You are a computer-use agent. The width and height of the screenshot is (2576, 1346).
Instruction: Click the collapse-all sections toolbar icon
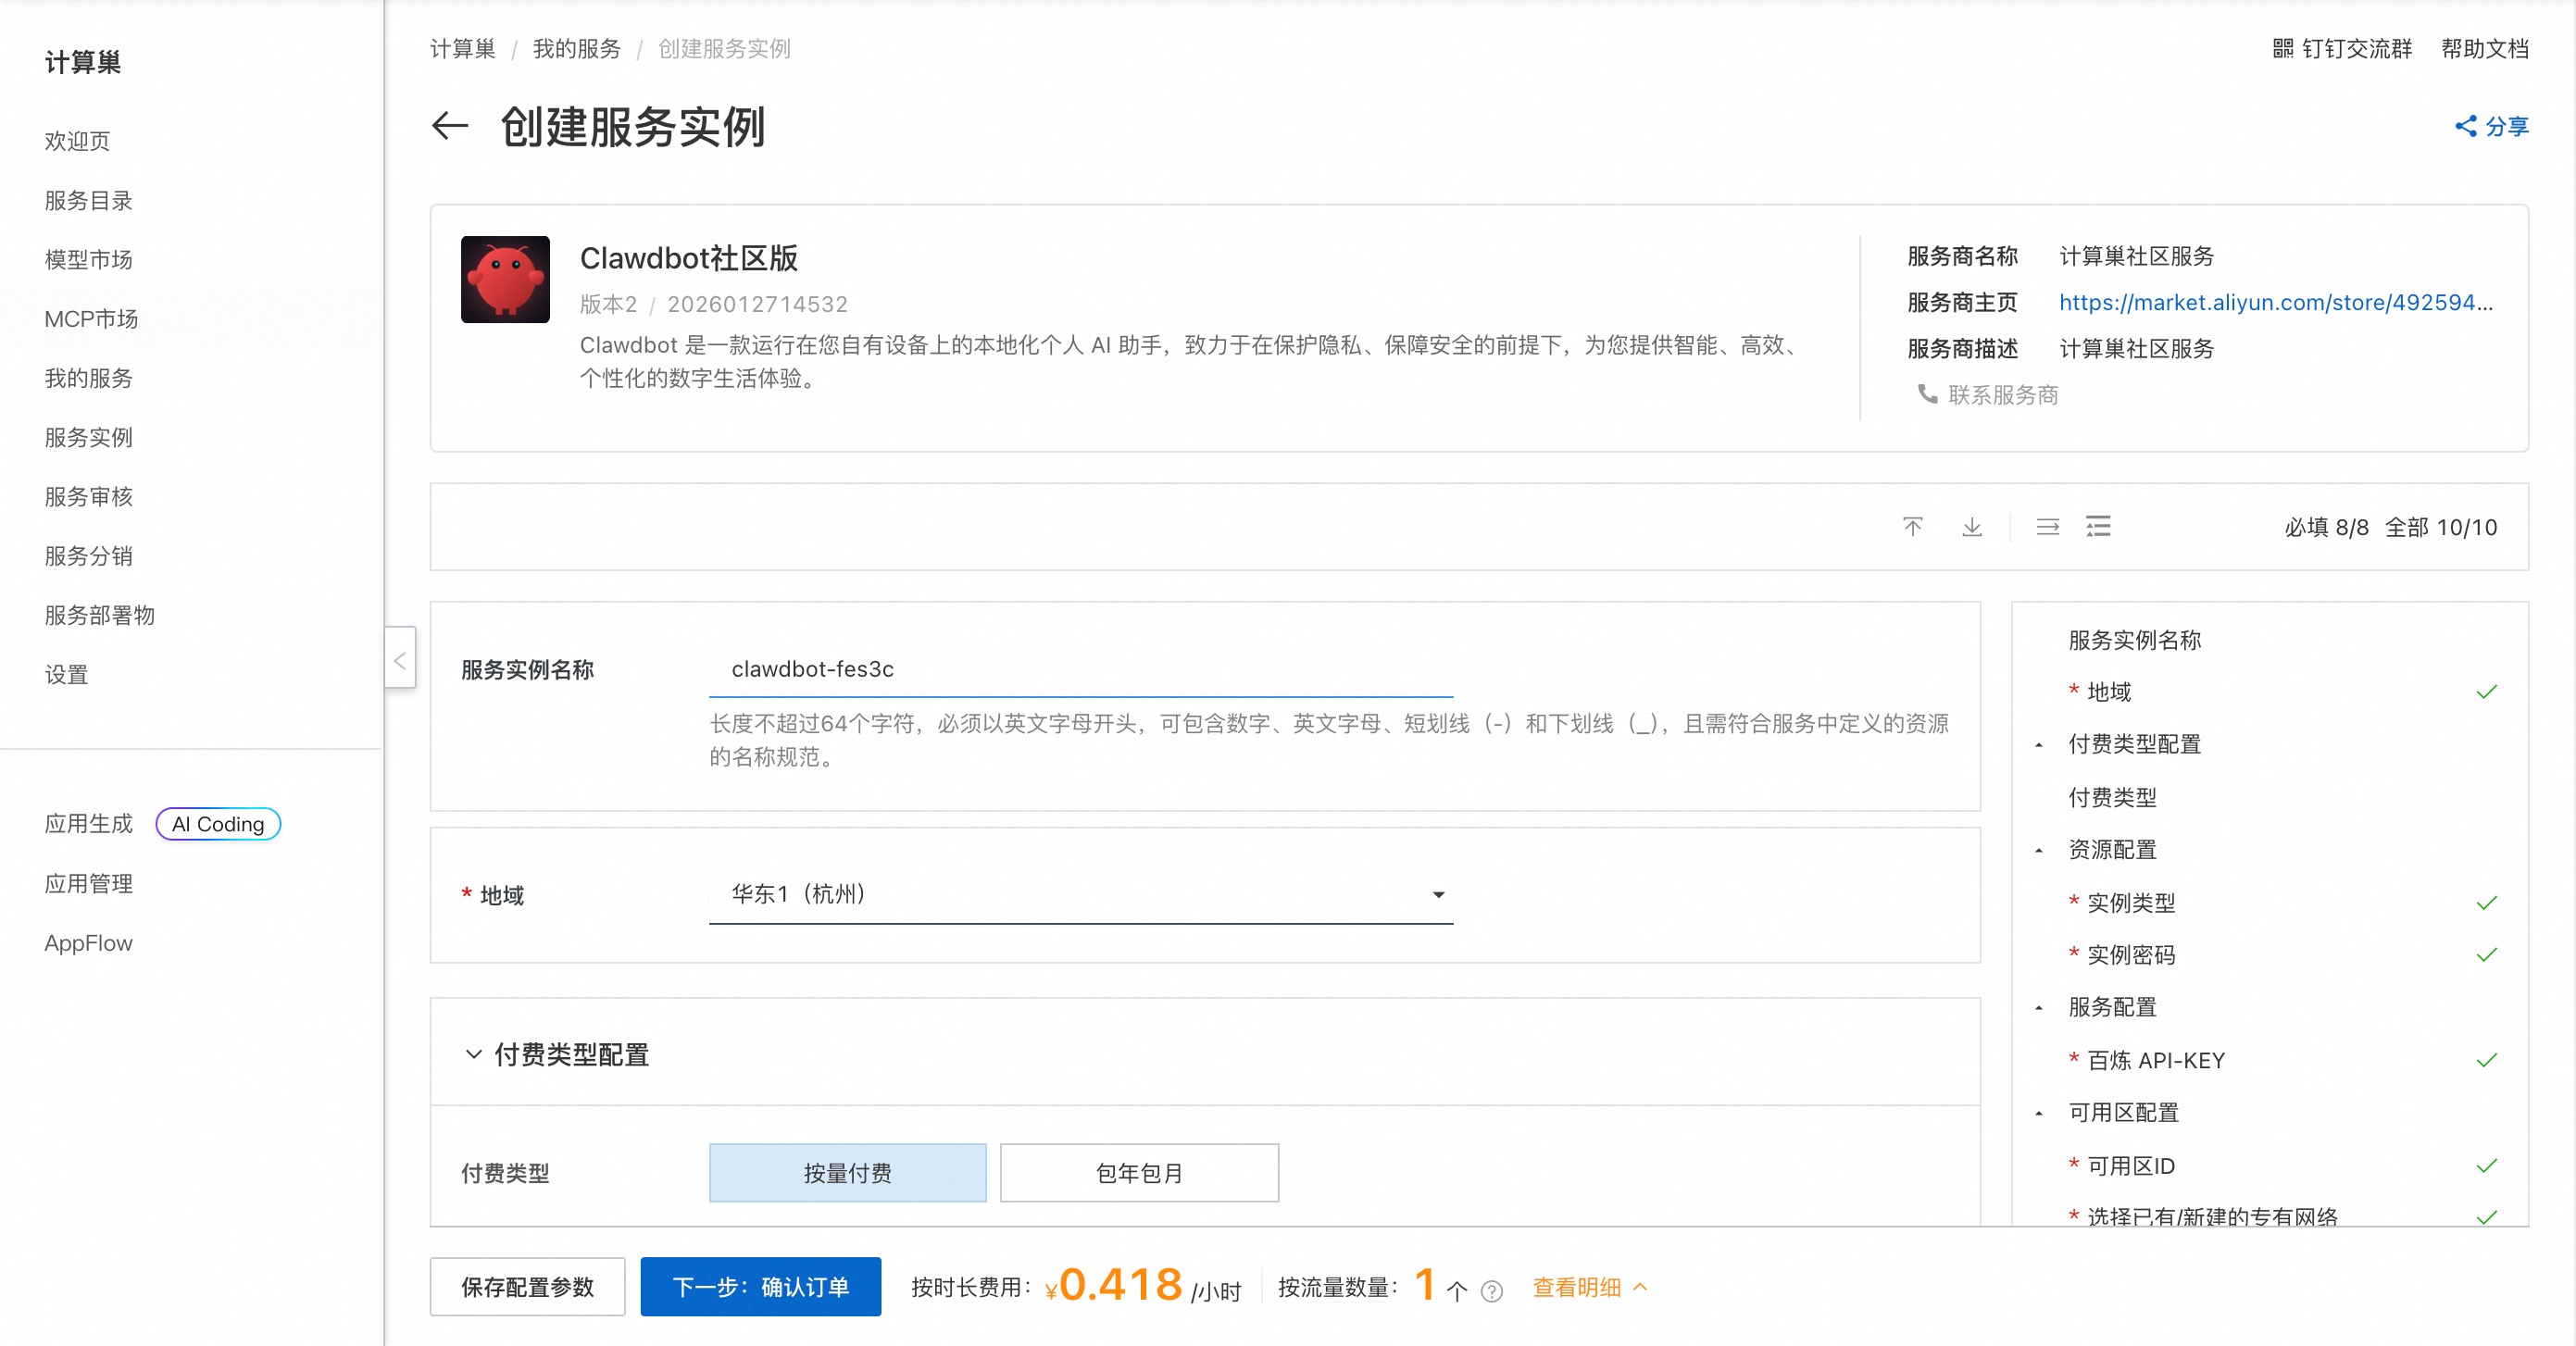tap(1913, 527)
